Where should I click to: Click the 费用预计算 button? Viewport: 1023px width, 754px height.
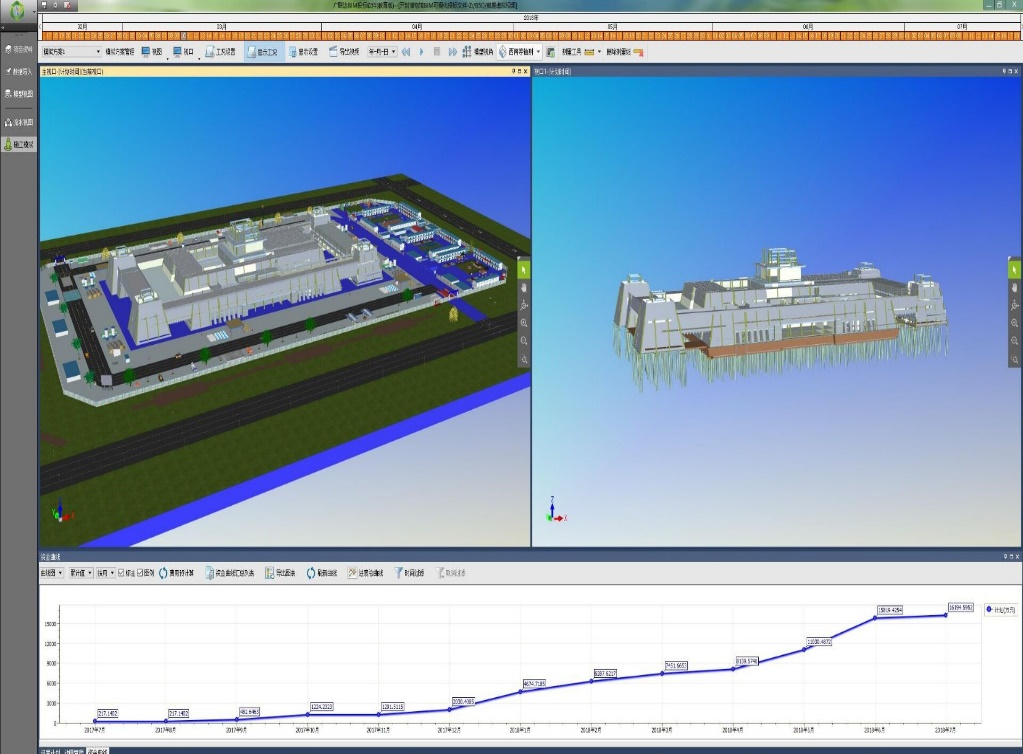click(x=180, y=573)
